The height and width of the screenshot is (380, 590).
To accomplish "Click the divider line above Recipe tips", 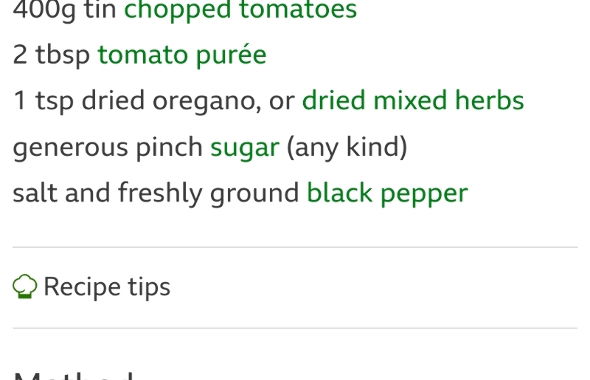I will (295, 247).
